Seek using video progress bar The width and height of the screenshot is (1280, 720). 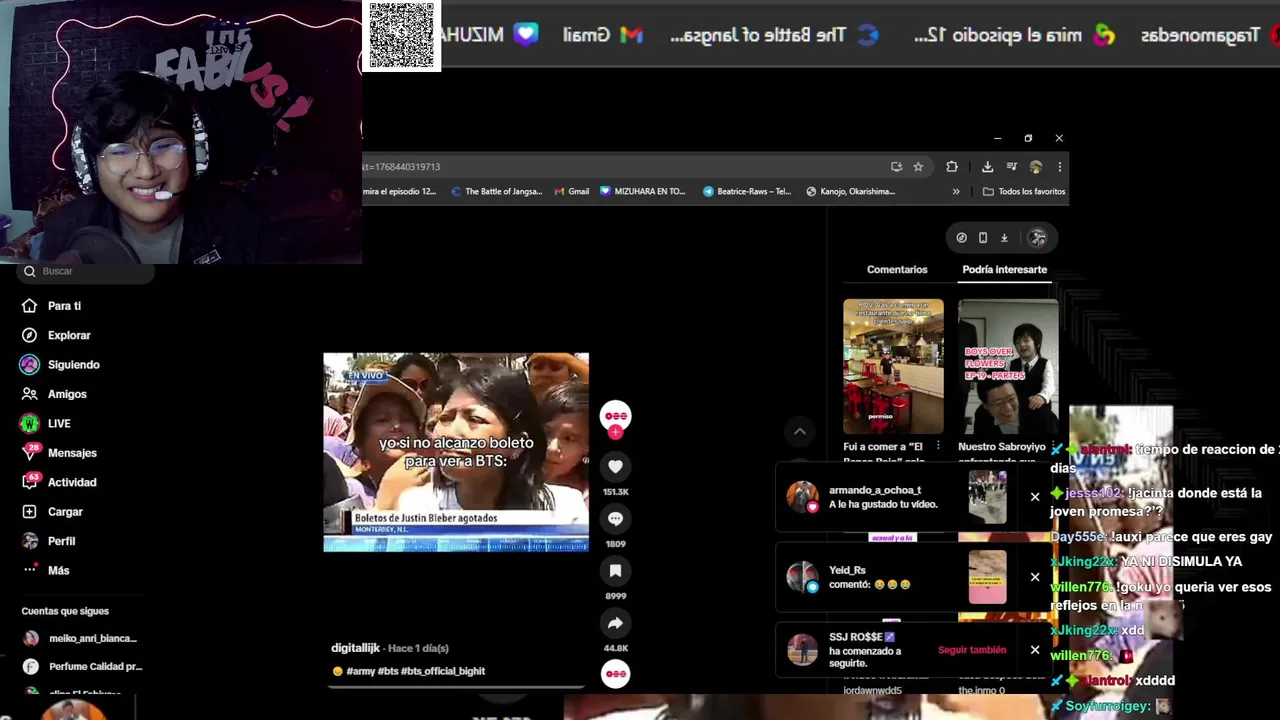[x=456, y=688]
